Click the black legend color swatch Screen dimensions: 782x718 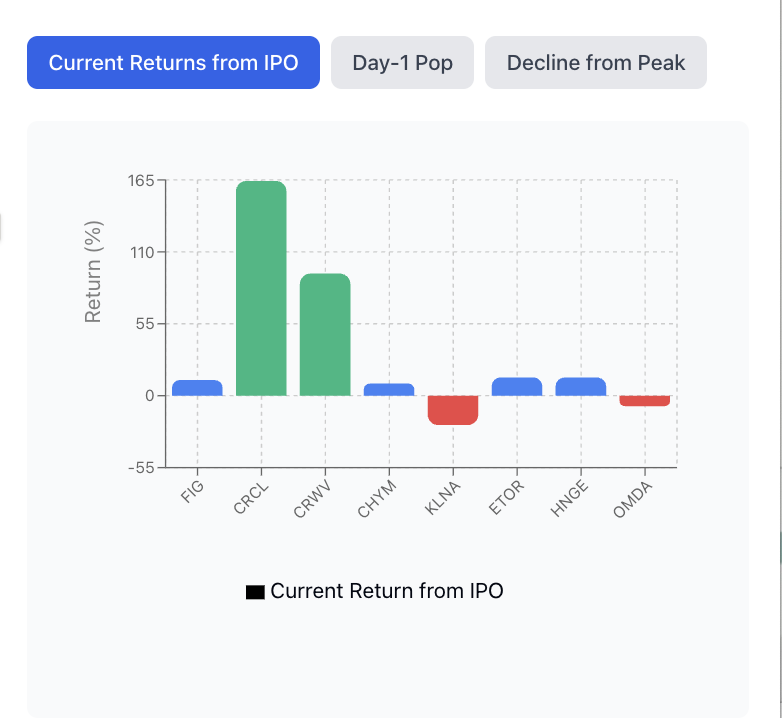(x=254, y=592)
